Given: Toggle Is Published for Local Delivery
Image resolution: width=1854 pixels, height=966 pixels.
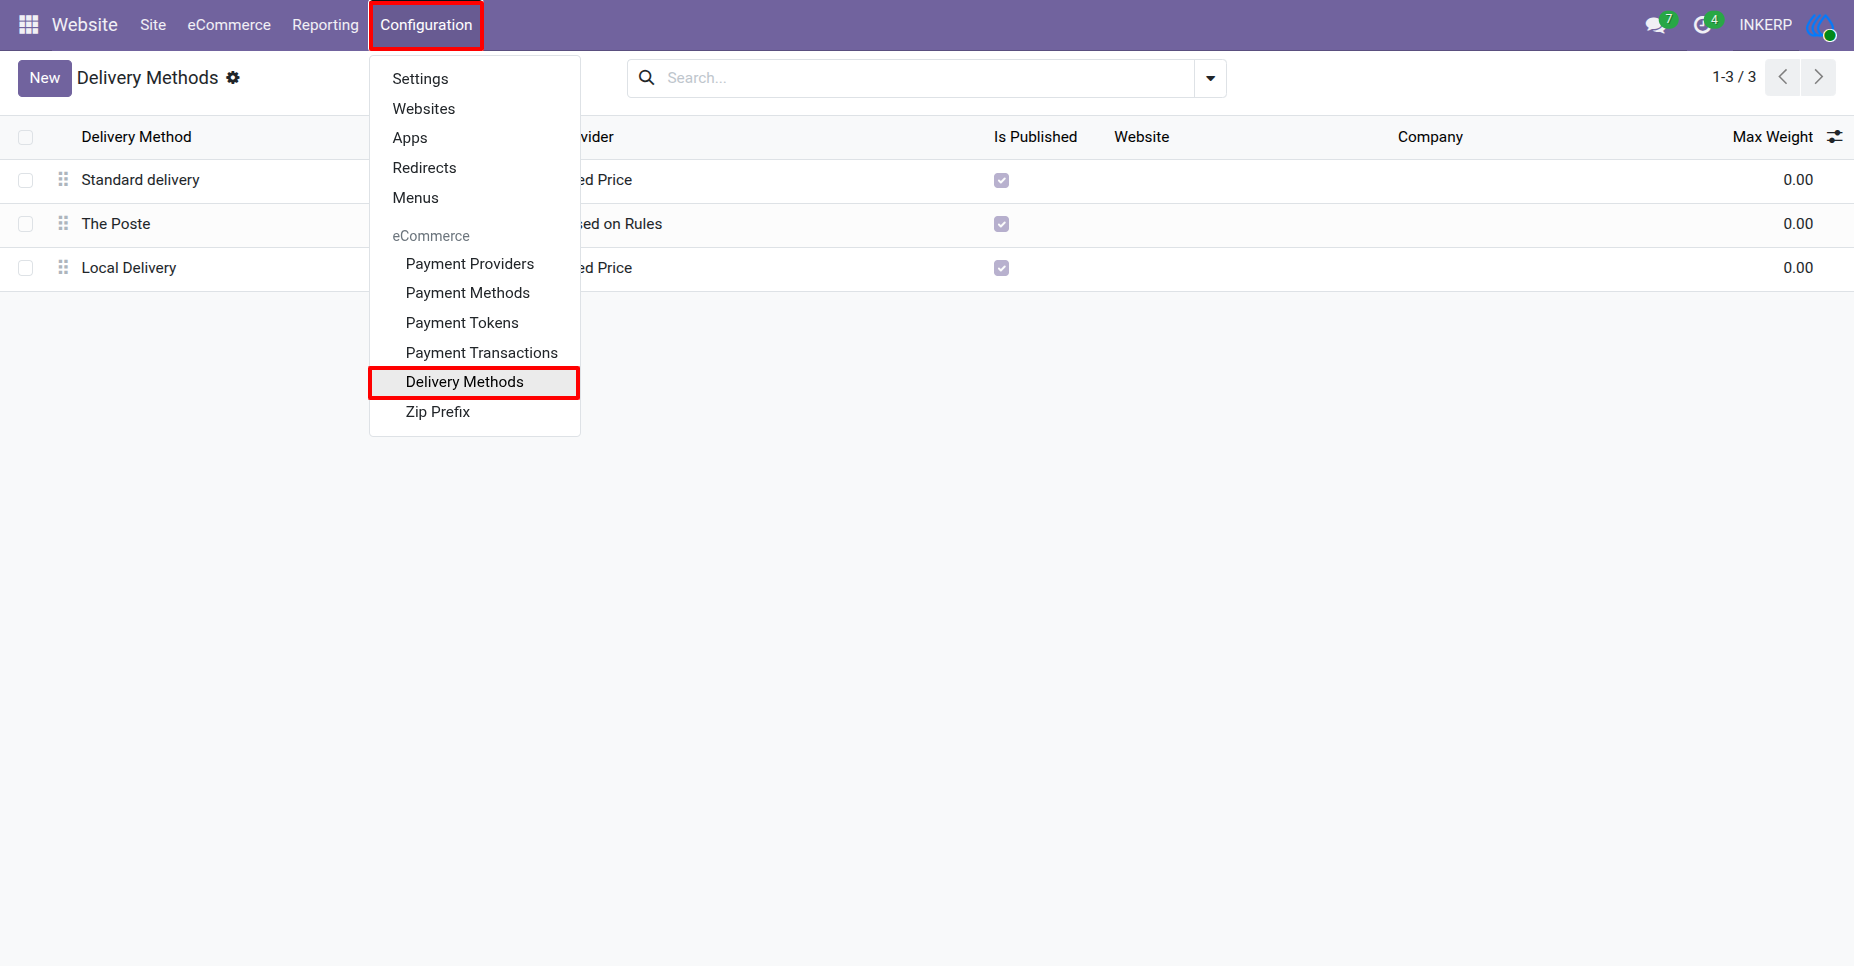Looking at the screenshot, I should pyautogui.click(x=1001, y=269).
